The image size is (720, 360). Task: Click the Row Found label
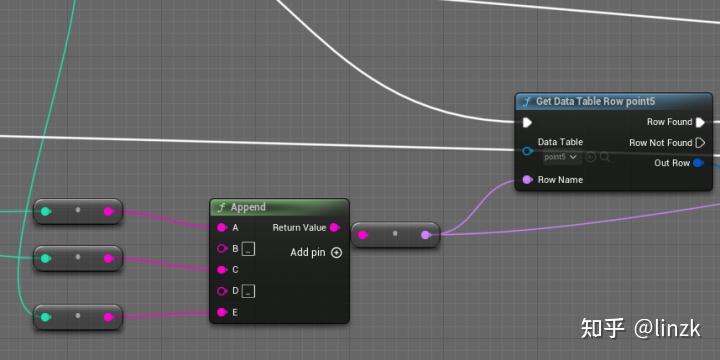pos(669,122)
